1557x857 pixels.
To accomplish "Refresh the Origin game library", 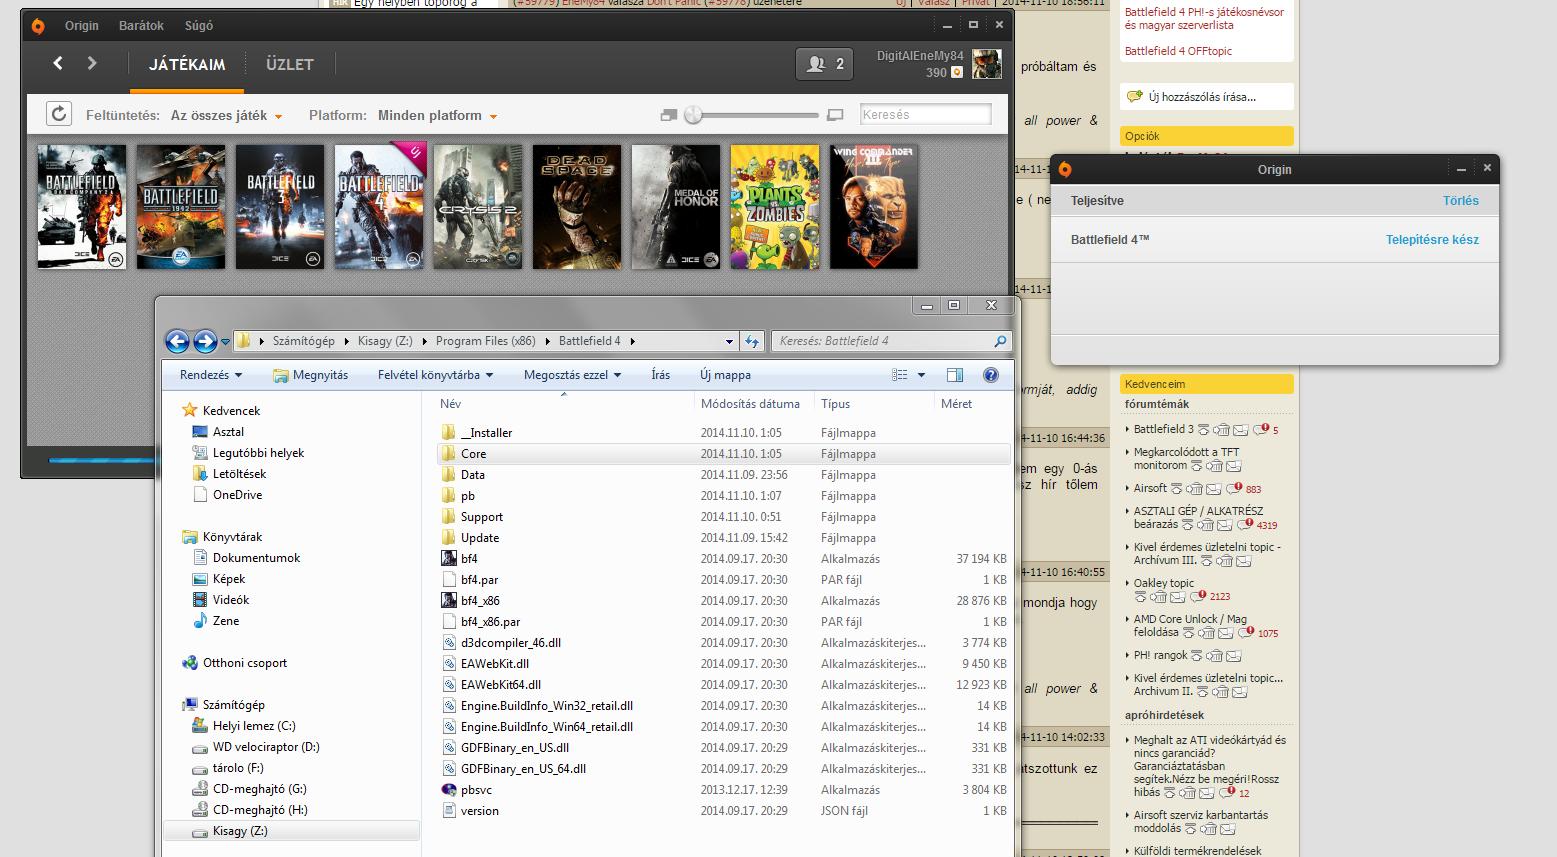I will (59, 115).
